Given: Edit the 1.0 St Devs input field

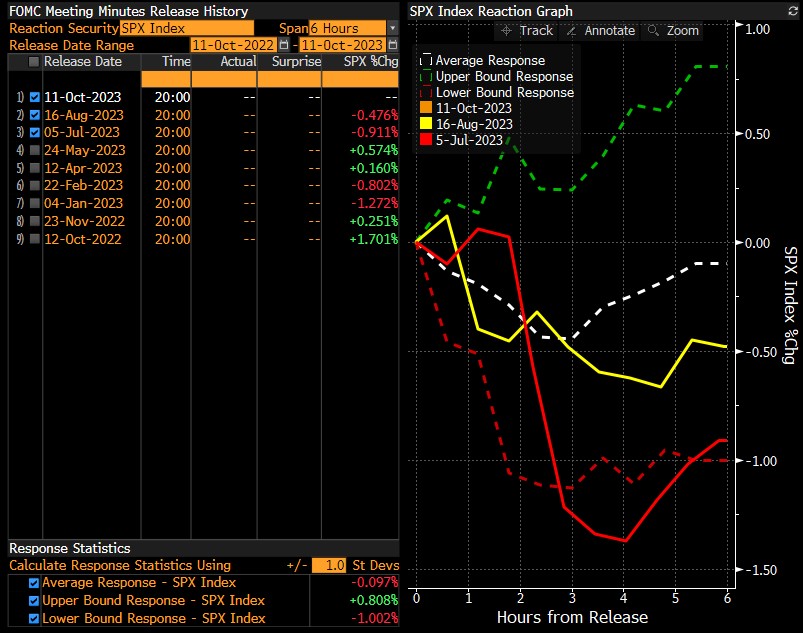Looking at the screenshot, I should [328, 565].
